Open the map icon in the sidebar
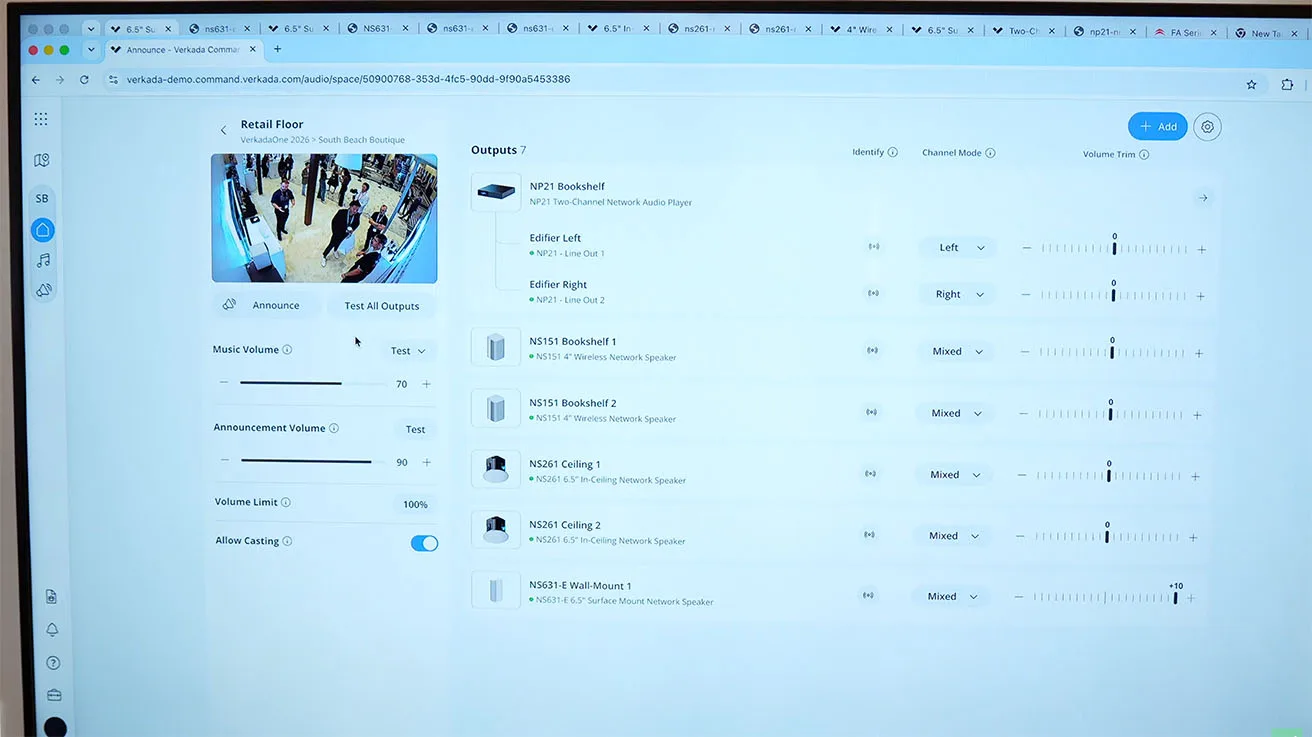Viewport: 1312px width, 737px height. point(41,160)
